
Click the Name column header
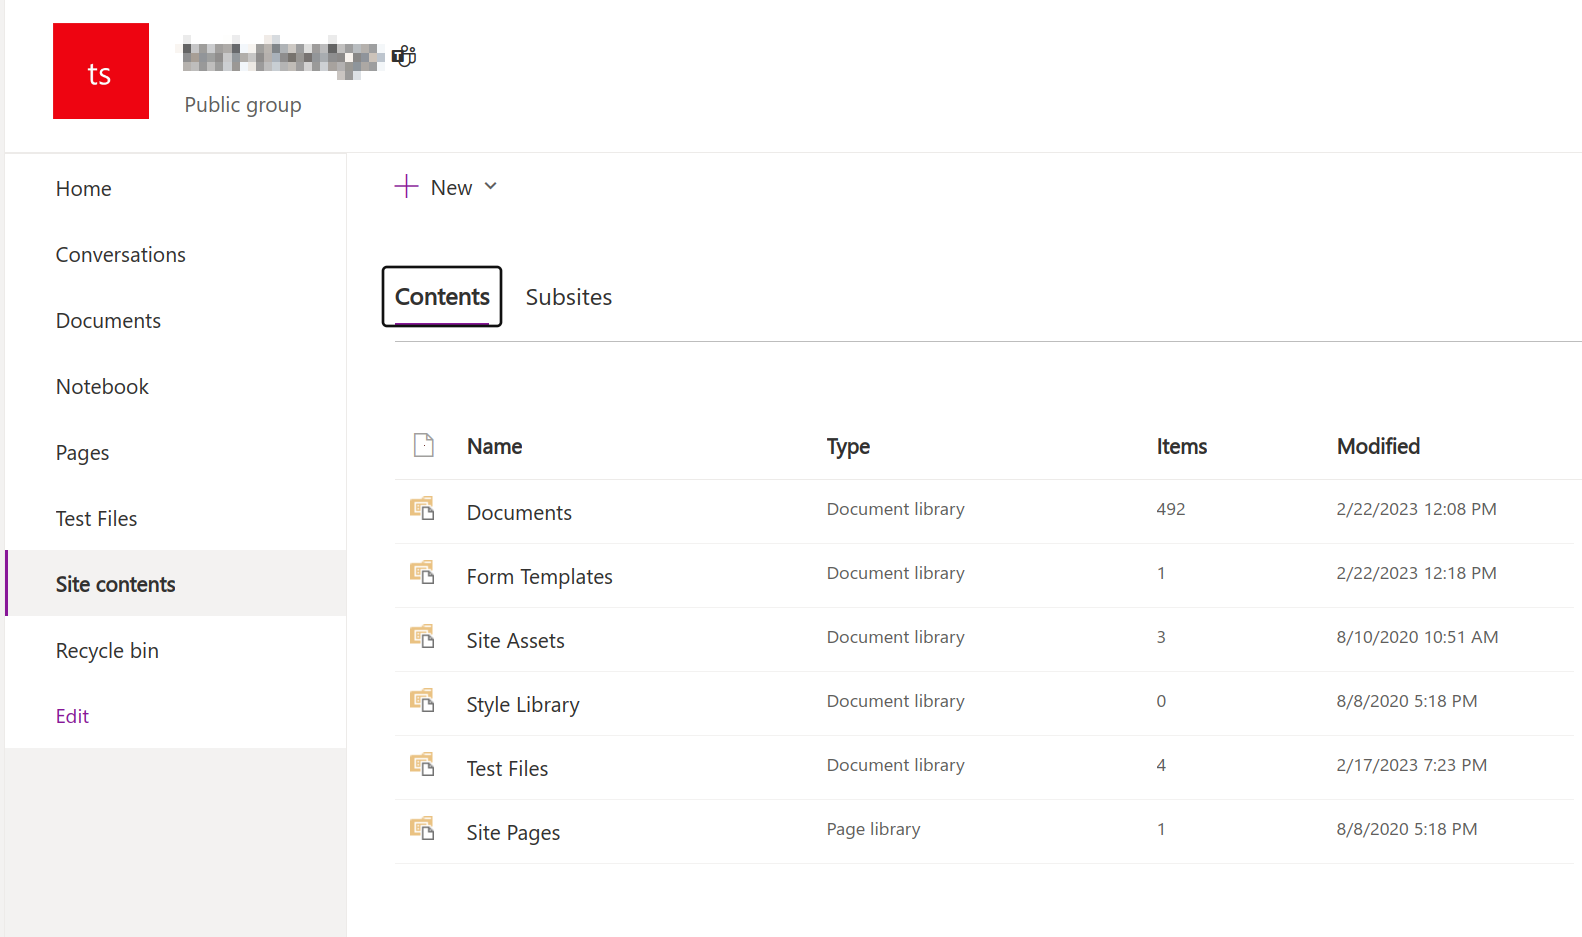coord(494,446)
